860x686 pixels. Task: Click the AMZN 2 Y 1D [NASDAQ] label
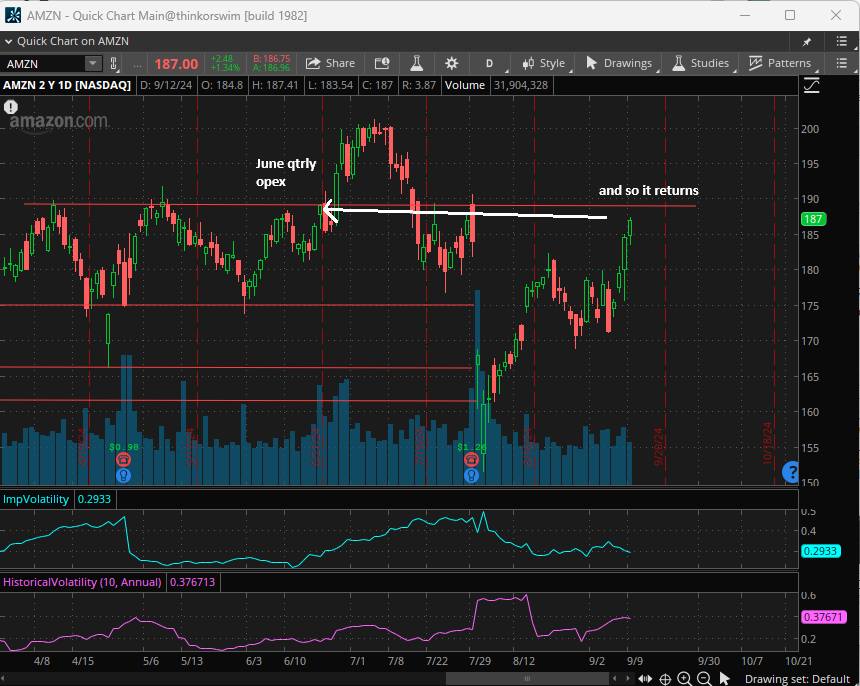point(67,85)
